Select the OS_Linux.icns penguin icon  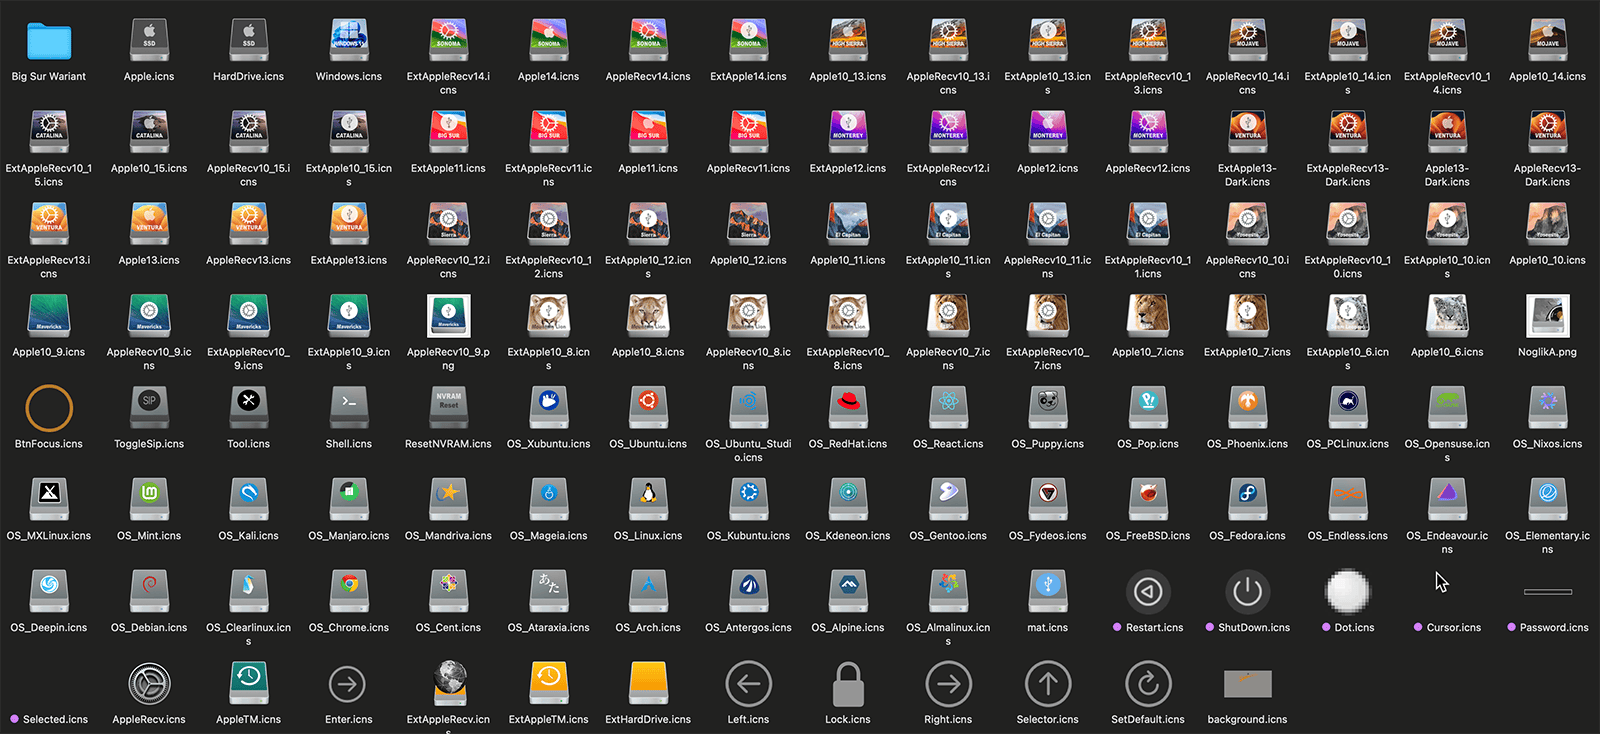[648, 500]
